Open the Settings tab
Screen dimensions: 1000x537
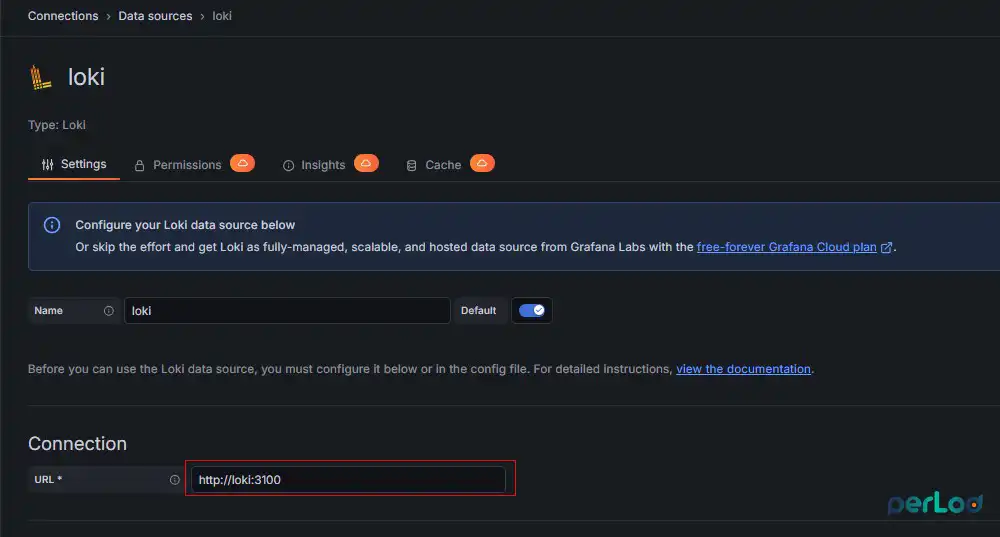[x=74, y=165]
